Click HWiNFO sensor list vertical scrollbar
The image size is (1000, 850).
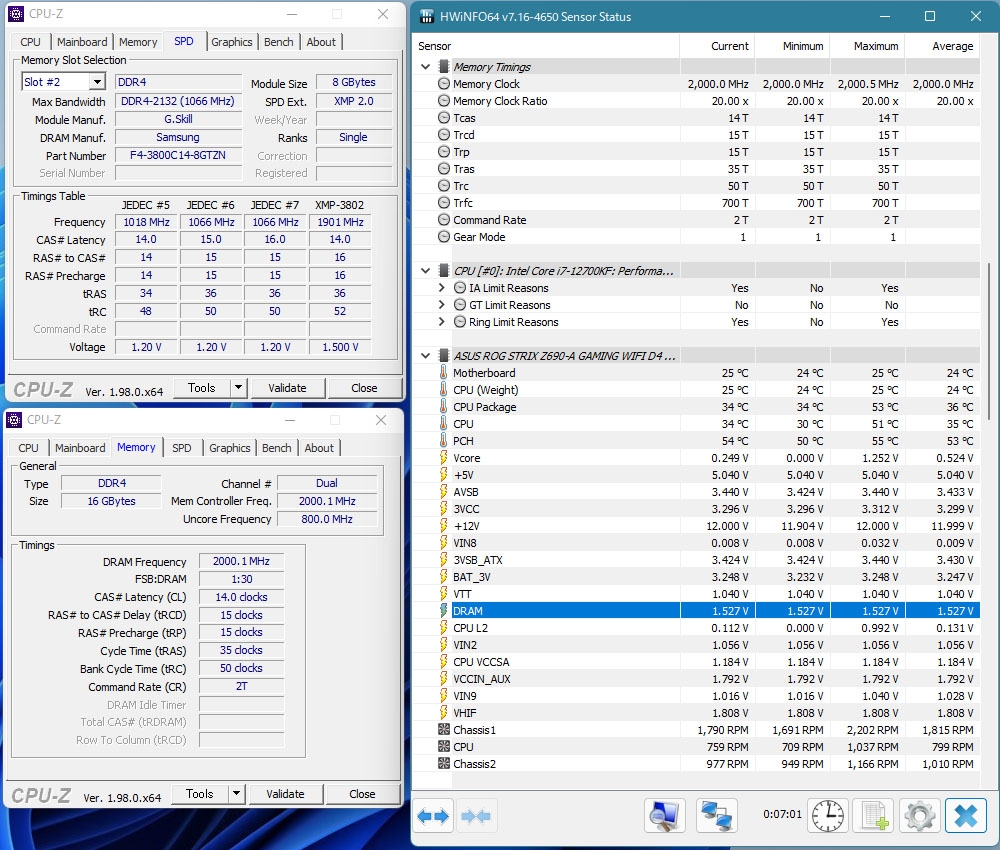pyautogui.click(x=989, y=341)
